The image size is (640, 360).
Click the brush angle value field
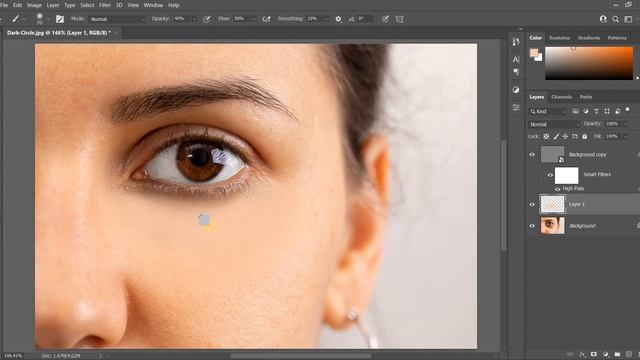[x=364, y=19]
